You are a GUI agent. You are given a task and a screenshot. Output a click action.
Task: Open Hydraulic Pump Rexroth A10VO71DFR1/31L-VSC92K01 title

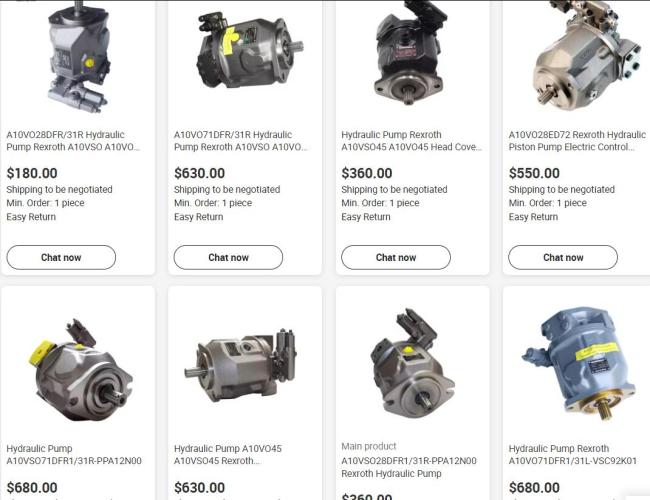click(572, 455)
